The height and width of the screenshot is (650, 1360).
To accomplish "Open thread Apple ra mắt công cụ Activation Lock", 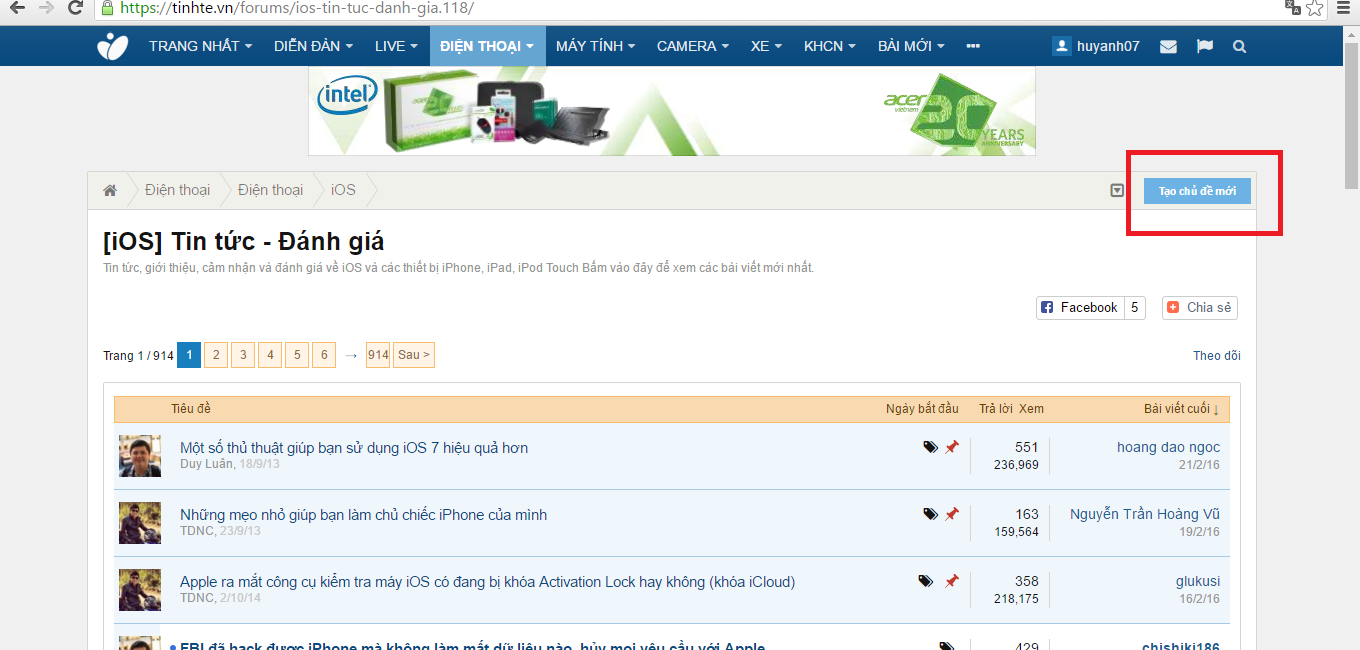I will (487, 582).
